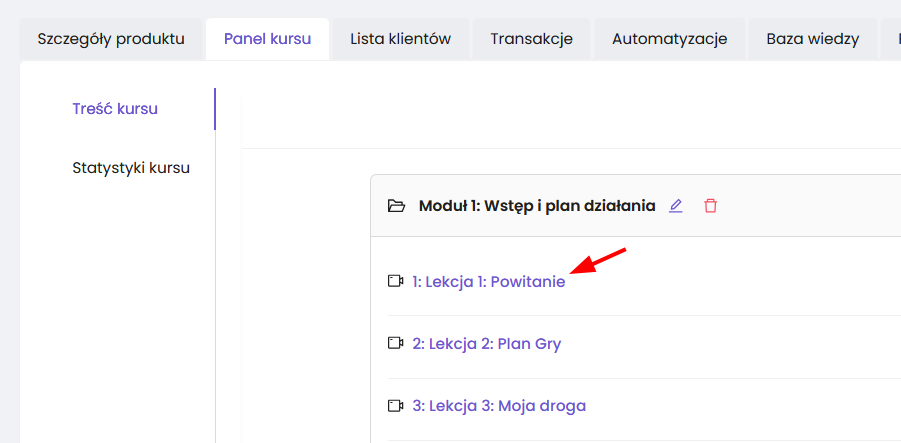Open the lesson 2: Lekcja 2: Plan Gry
Viewport: 901px width, 443px height.
click(487, 344)
